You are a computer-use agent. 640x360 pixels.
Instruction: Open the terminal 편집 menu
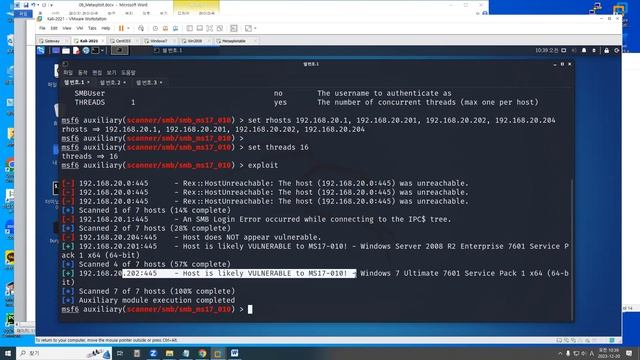(x=97, y=73)
